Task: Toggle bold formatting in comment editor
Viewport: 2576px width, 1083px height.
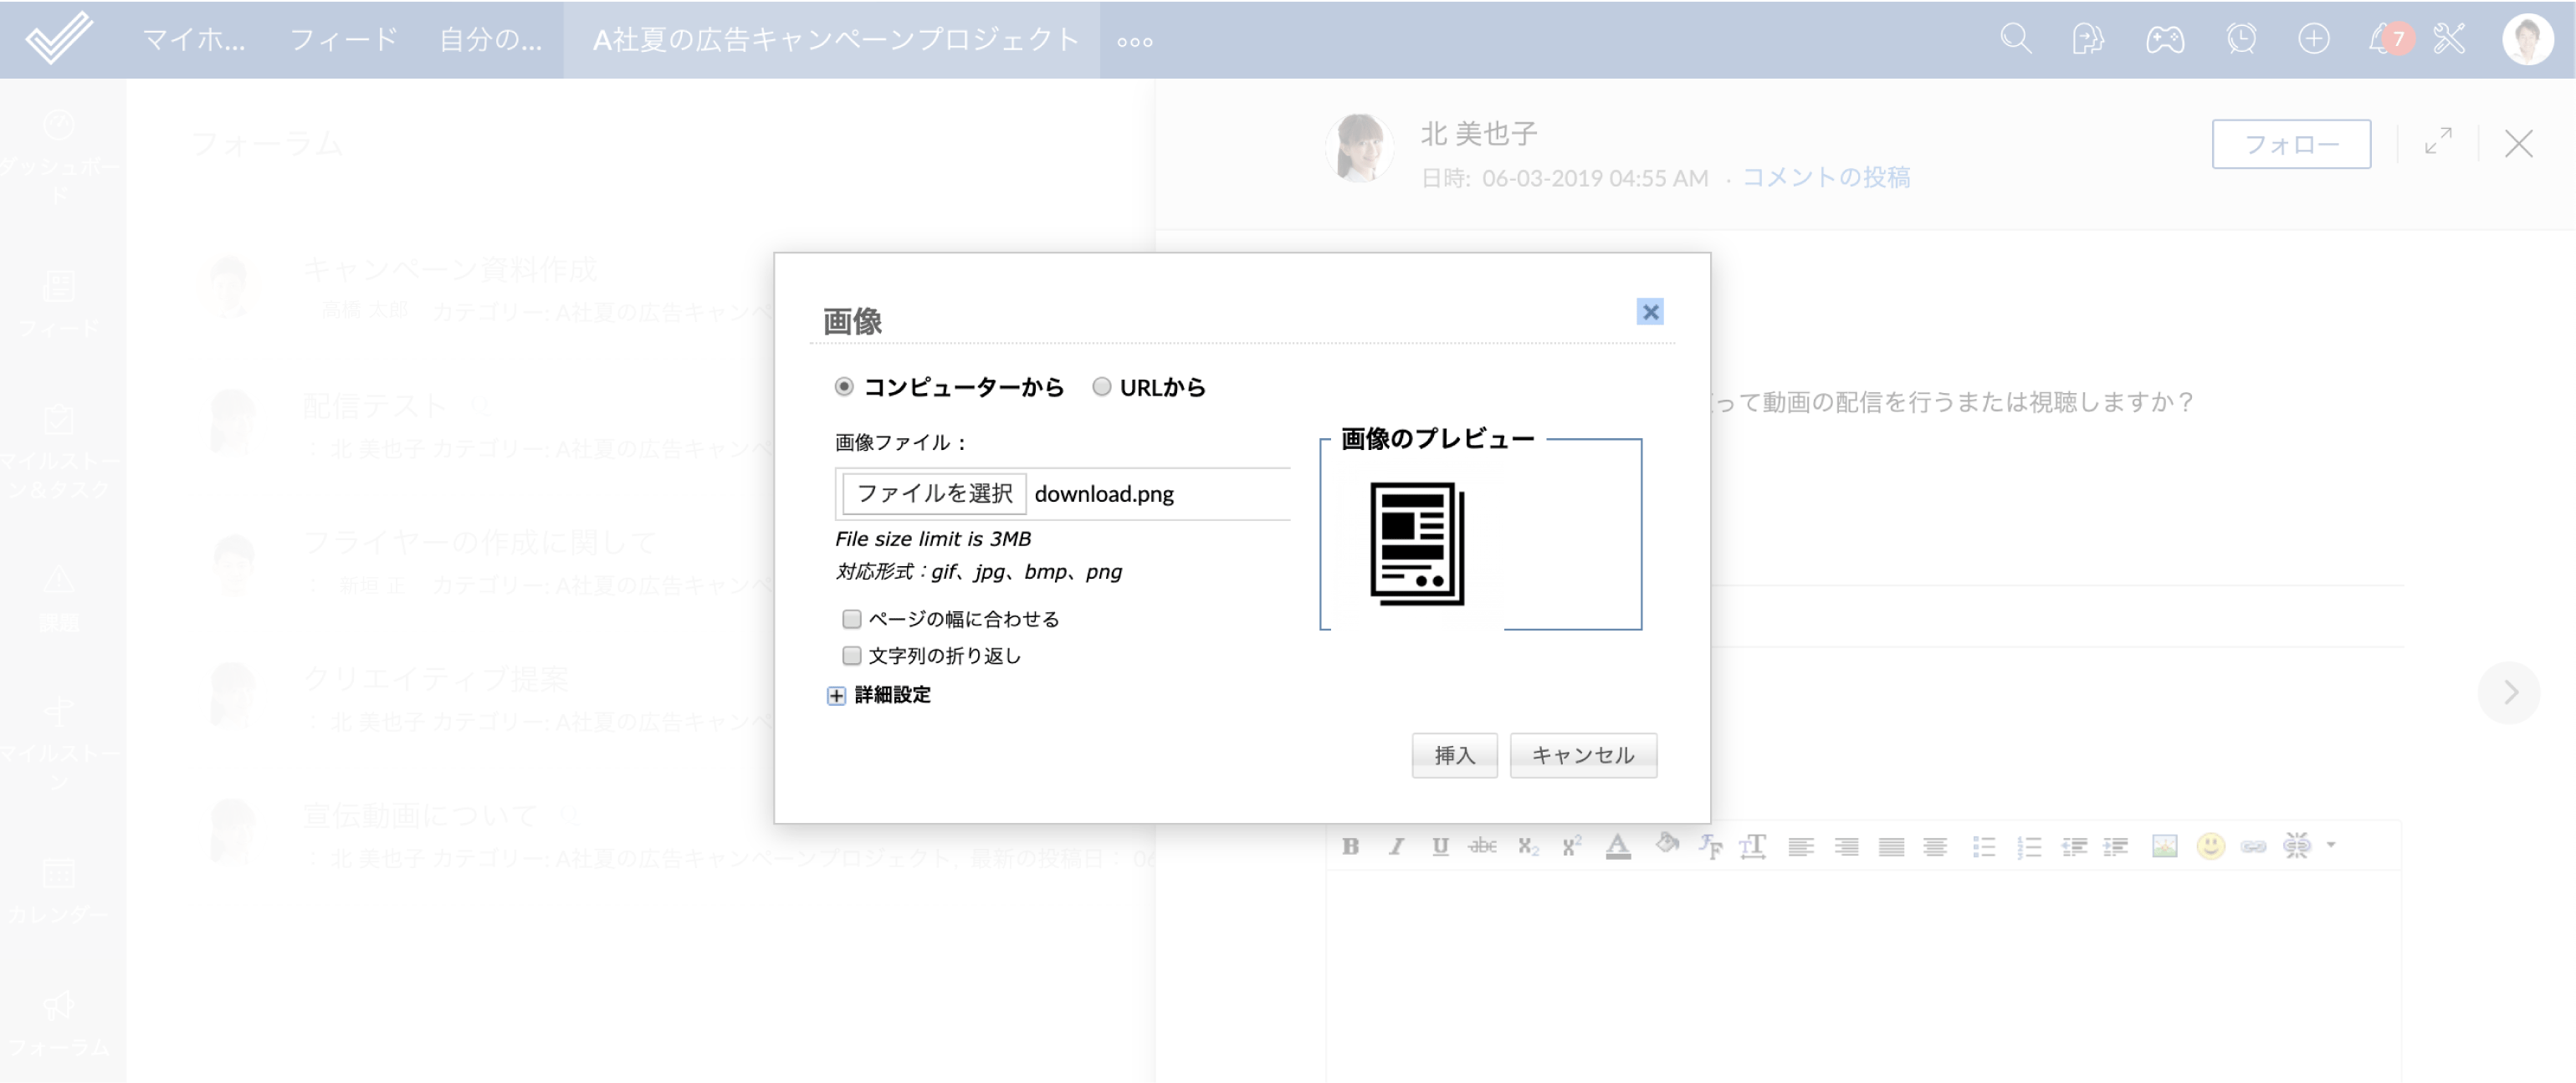Action: point(1350,847)
